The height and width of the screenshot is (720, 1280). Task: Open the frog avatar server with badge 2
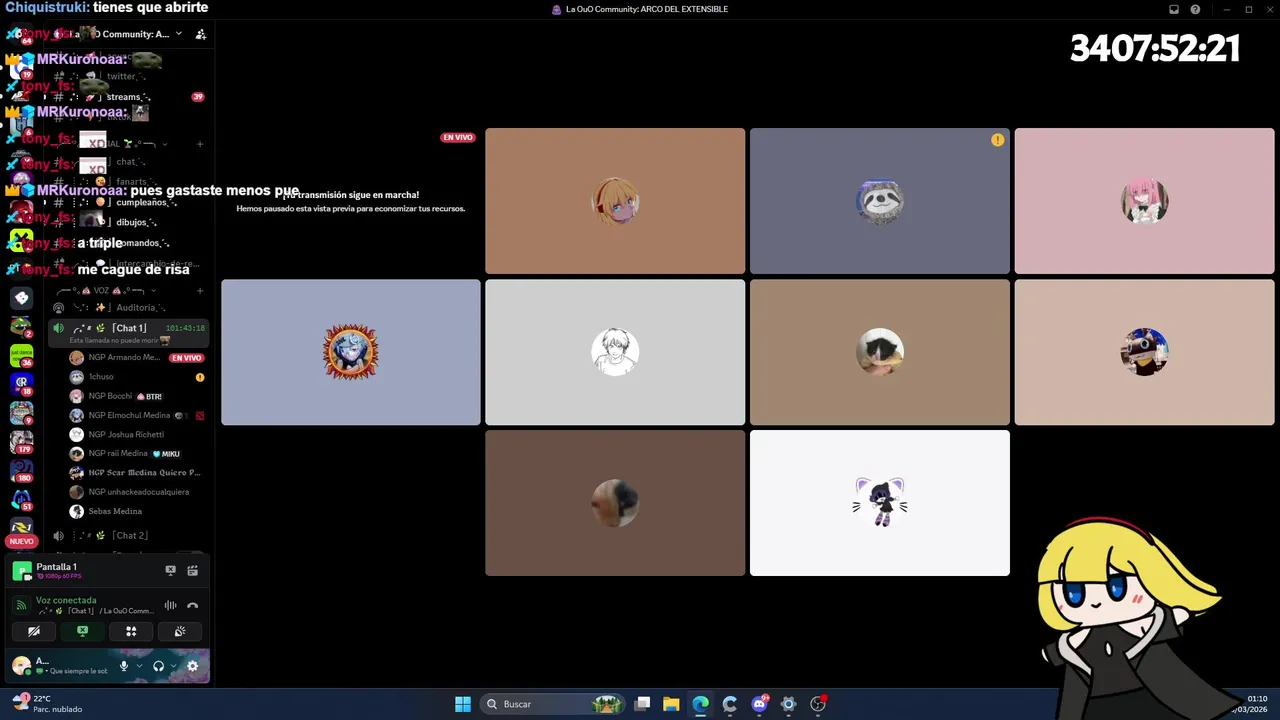pos(21,326)
